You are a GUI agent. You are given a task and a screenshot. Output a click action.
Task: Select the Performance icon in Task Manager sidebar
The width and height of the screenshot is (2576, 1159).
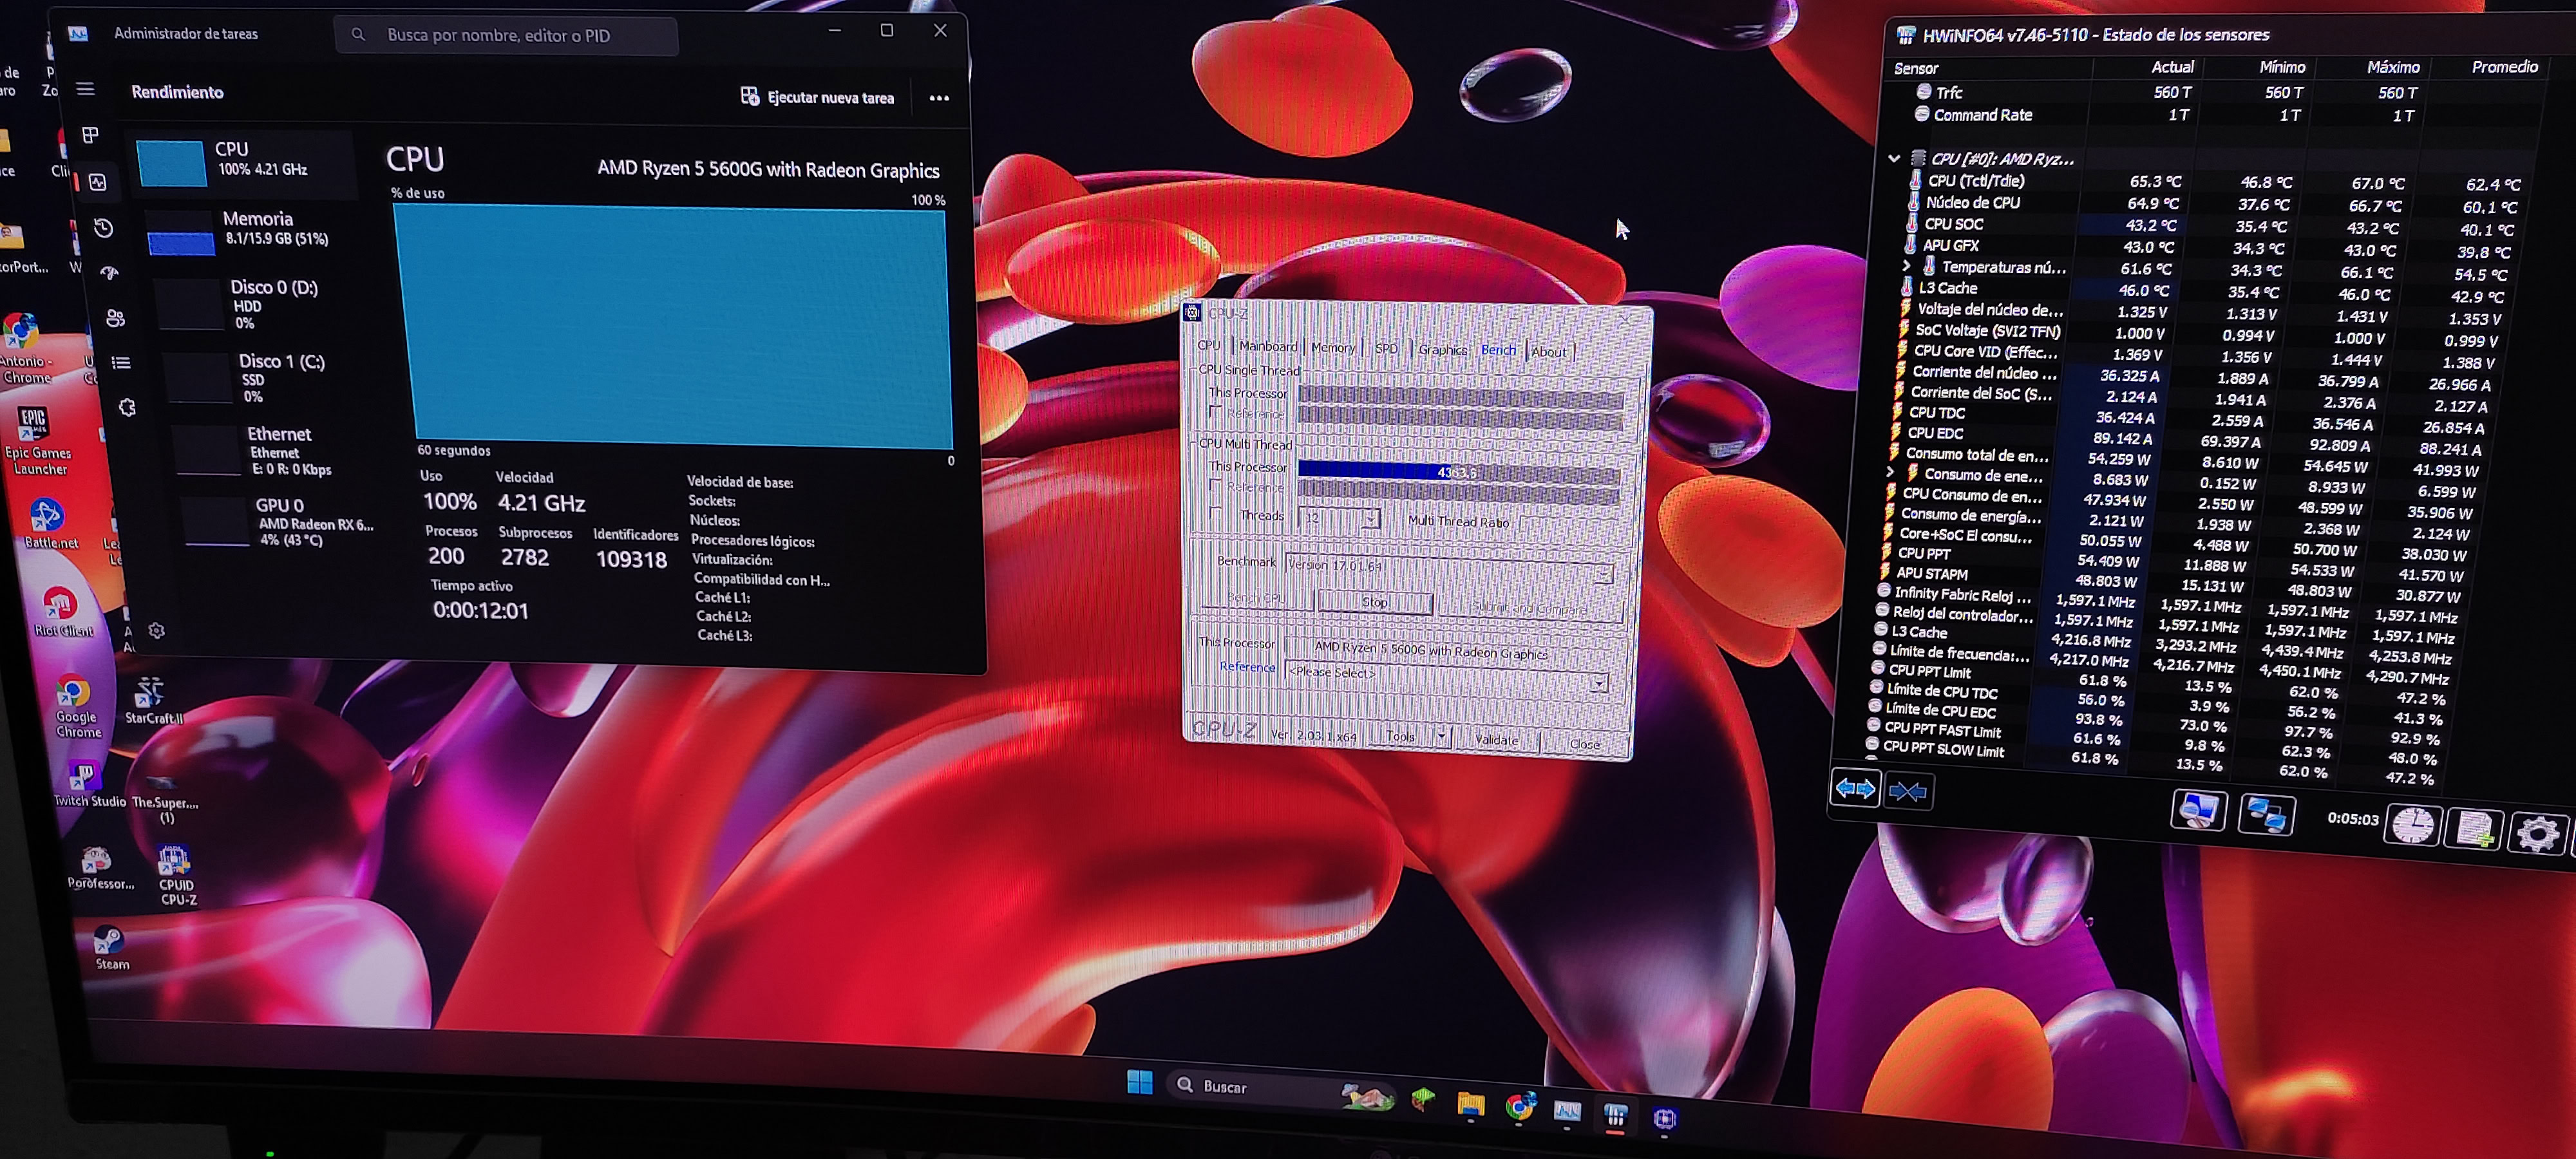click(97, 182)
